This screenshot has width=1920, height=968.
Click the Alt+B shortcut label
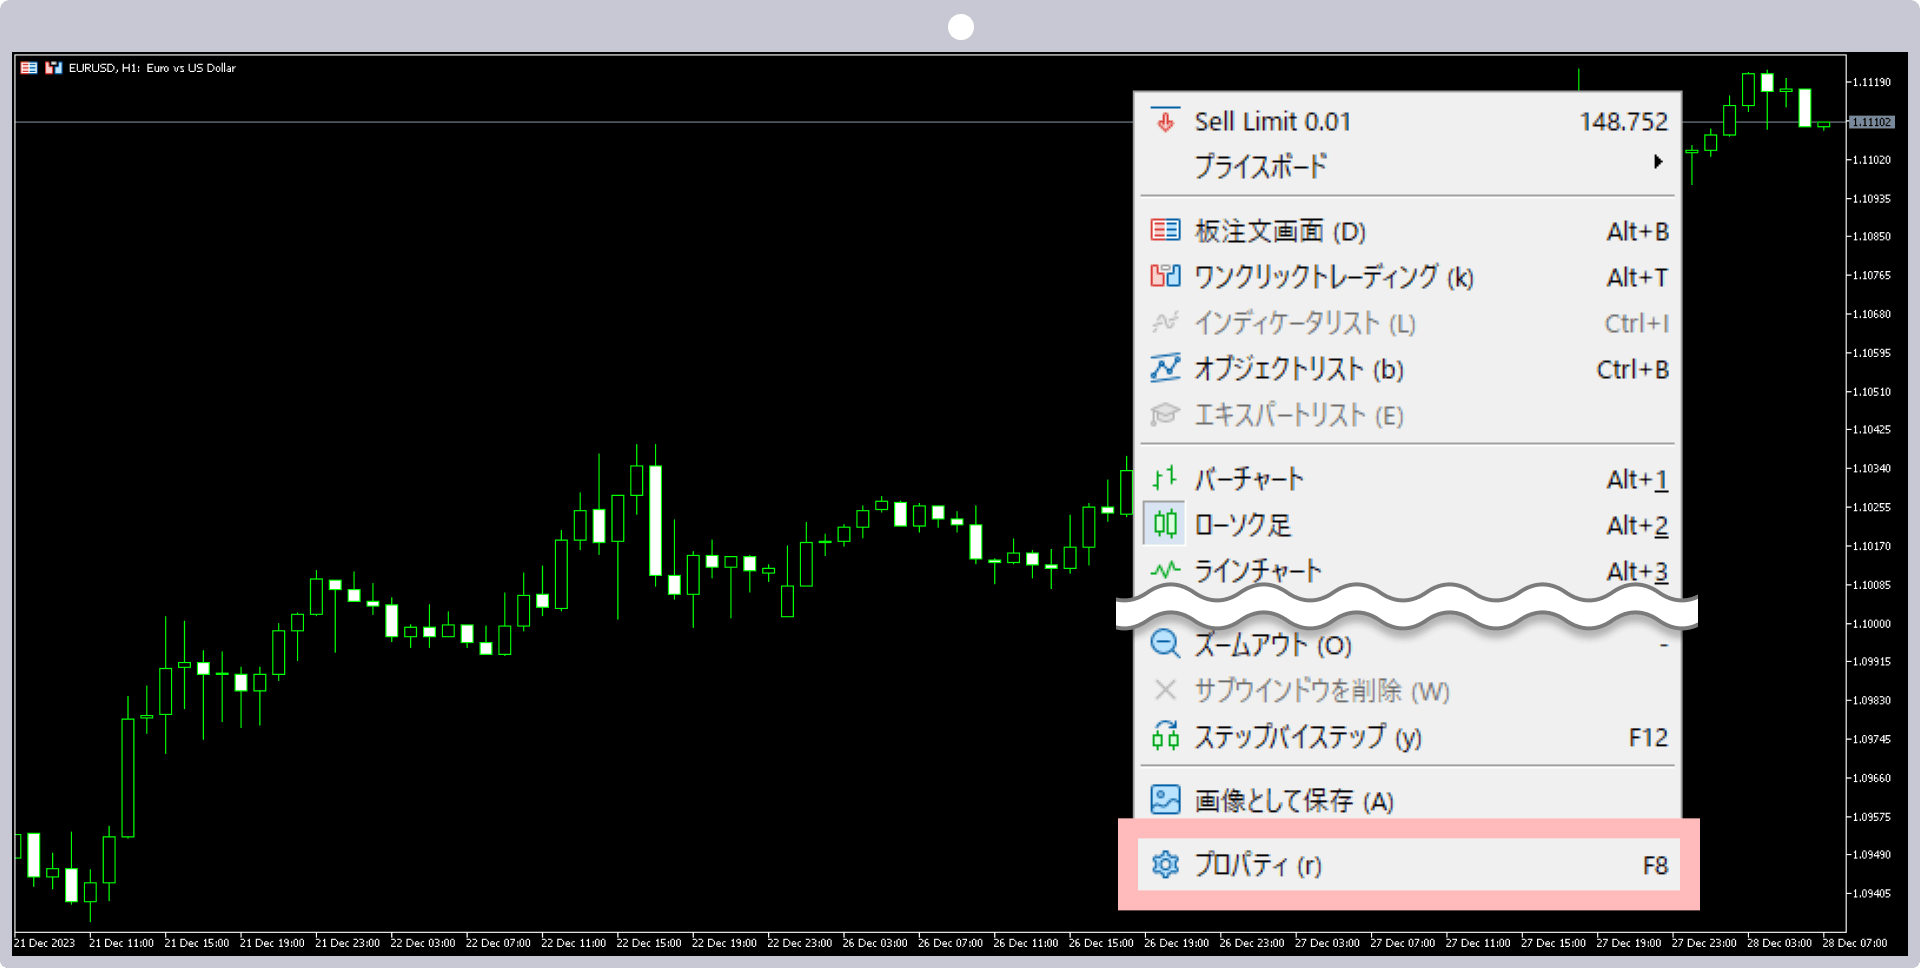(x=1637, y=231)
